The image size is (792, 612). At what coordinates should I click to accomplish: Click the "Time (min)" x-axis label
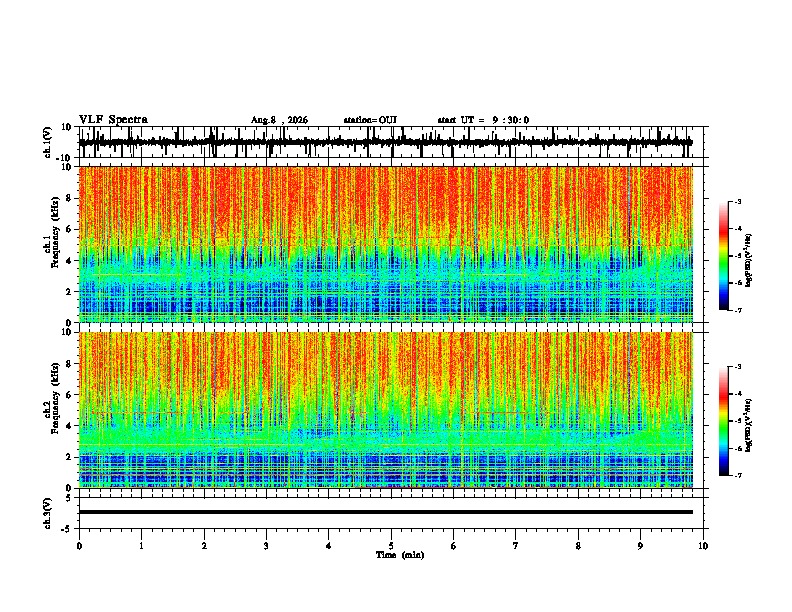(400, 555)
